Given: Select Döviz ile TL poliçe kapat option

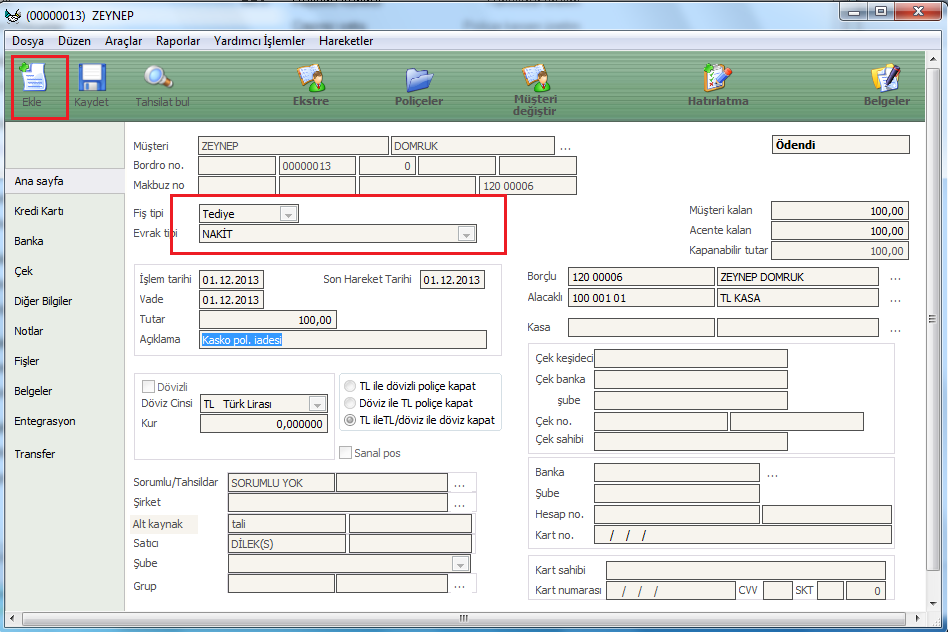Looking at the screenshot, I should (349, 403).
